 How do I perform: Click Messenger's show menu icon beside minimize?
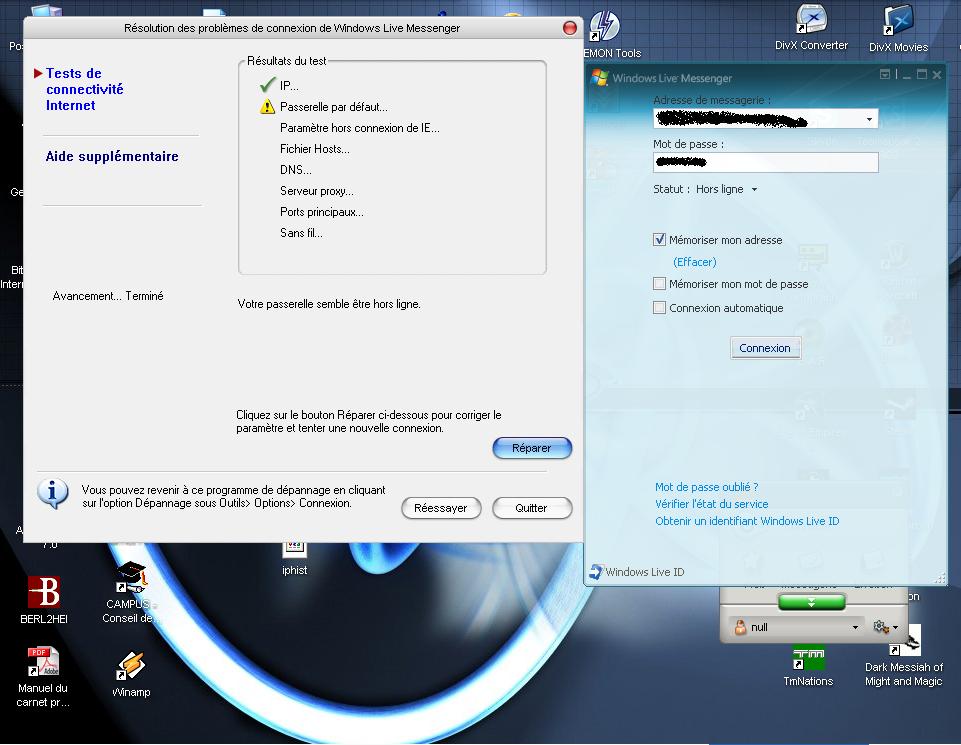click(884, 74)
